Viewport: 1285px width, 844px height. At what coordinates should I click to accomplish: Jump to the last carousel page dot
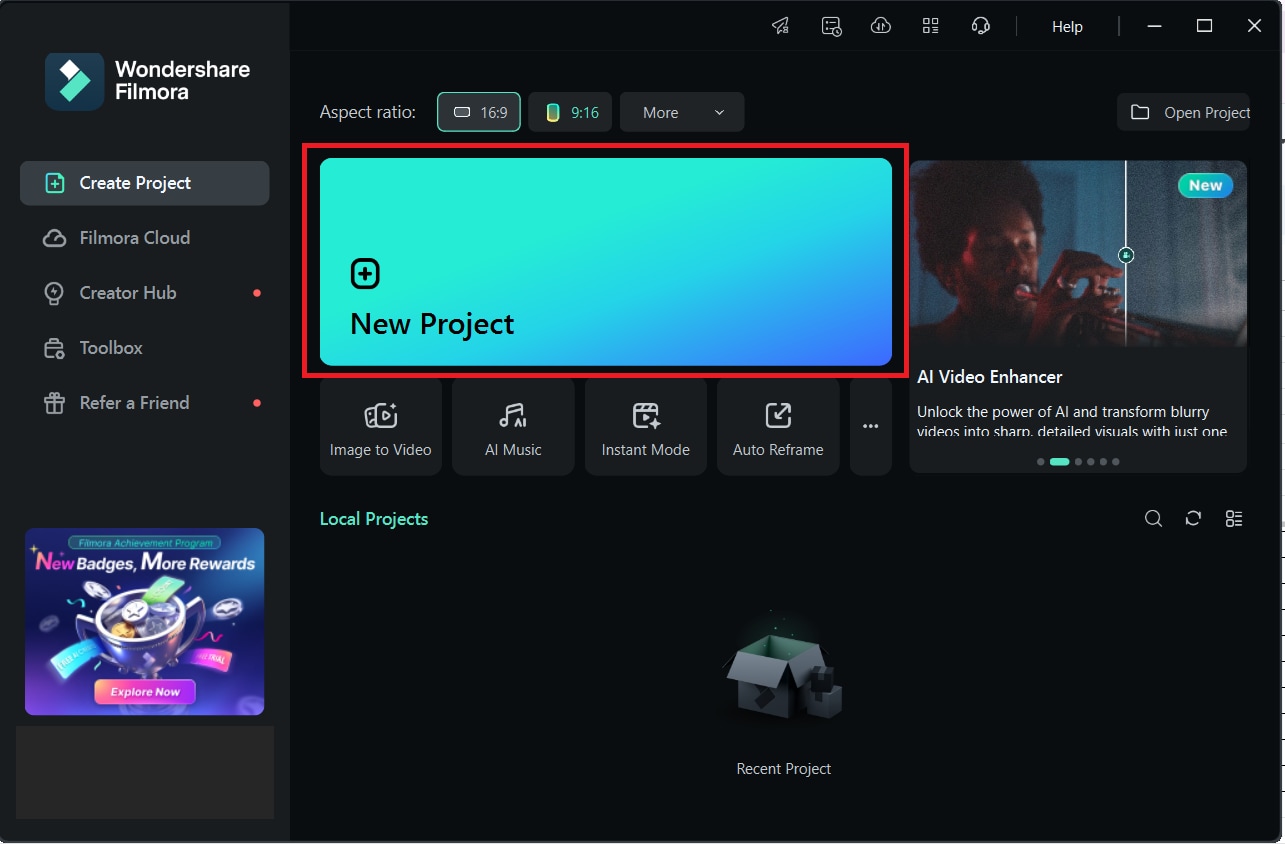(1116, 462)
